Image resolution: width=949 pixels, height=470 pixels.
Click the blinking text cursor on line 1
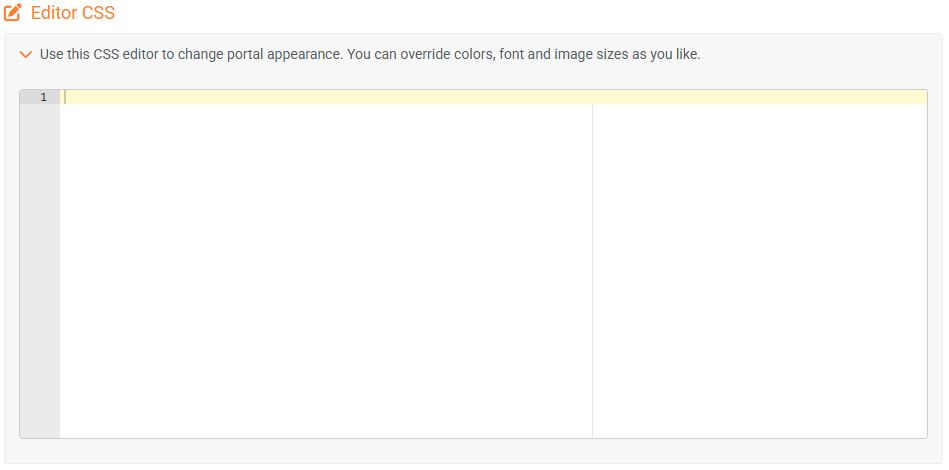click(x=65, y=97)
